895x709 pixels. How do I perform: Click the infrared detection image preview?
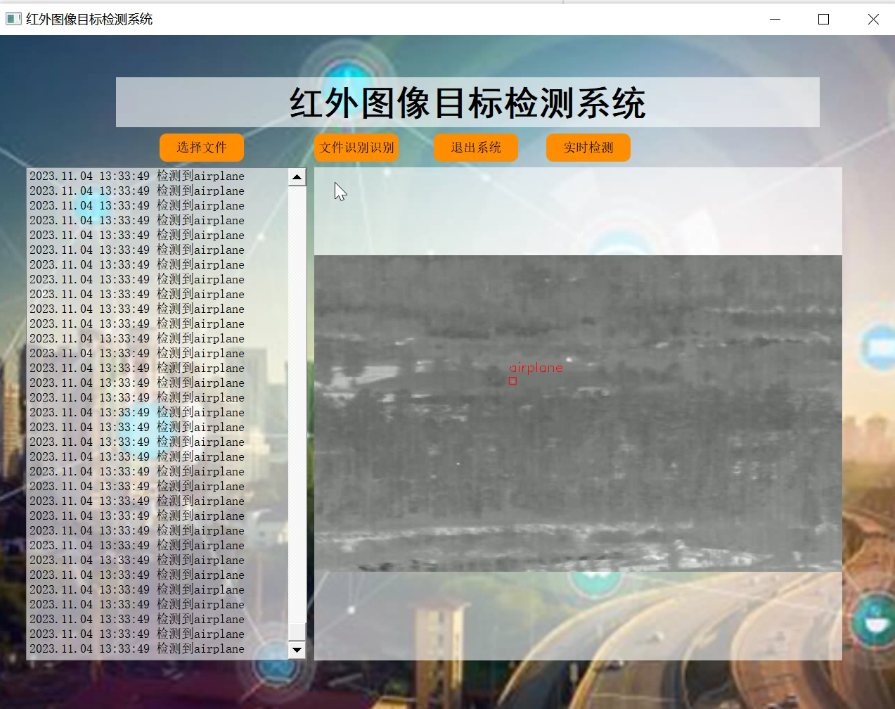[578, 413]
